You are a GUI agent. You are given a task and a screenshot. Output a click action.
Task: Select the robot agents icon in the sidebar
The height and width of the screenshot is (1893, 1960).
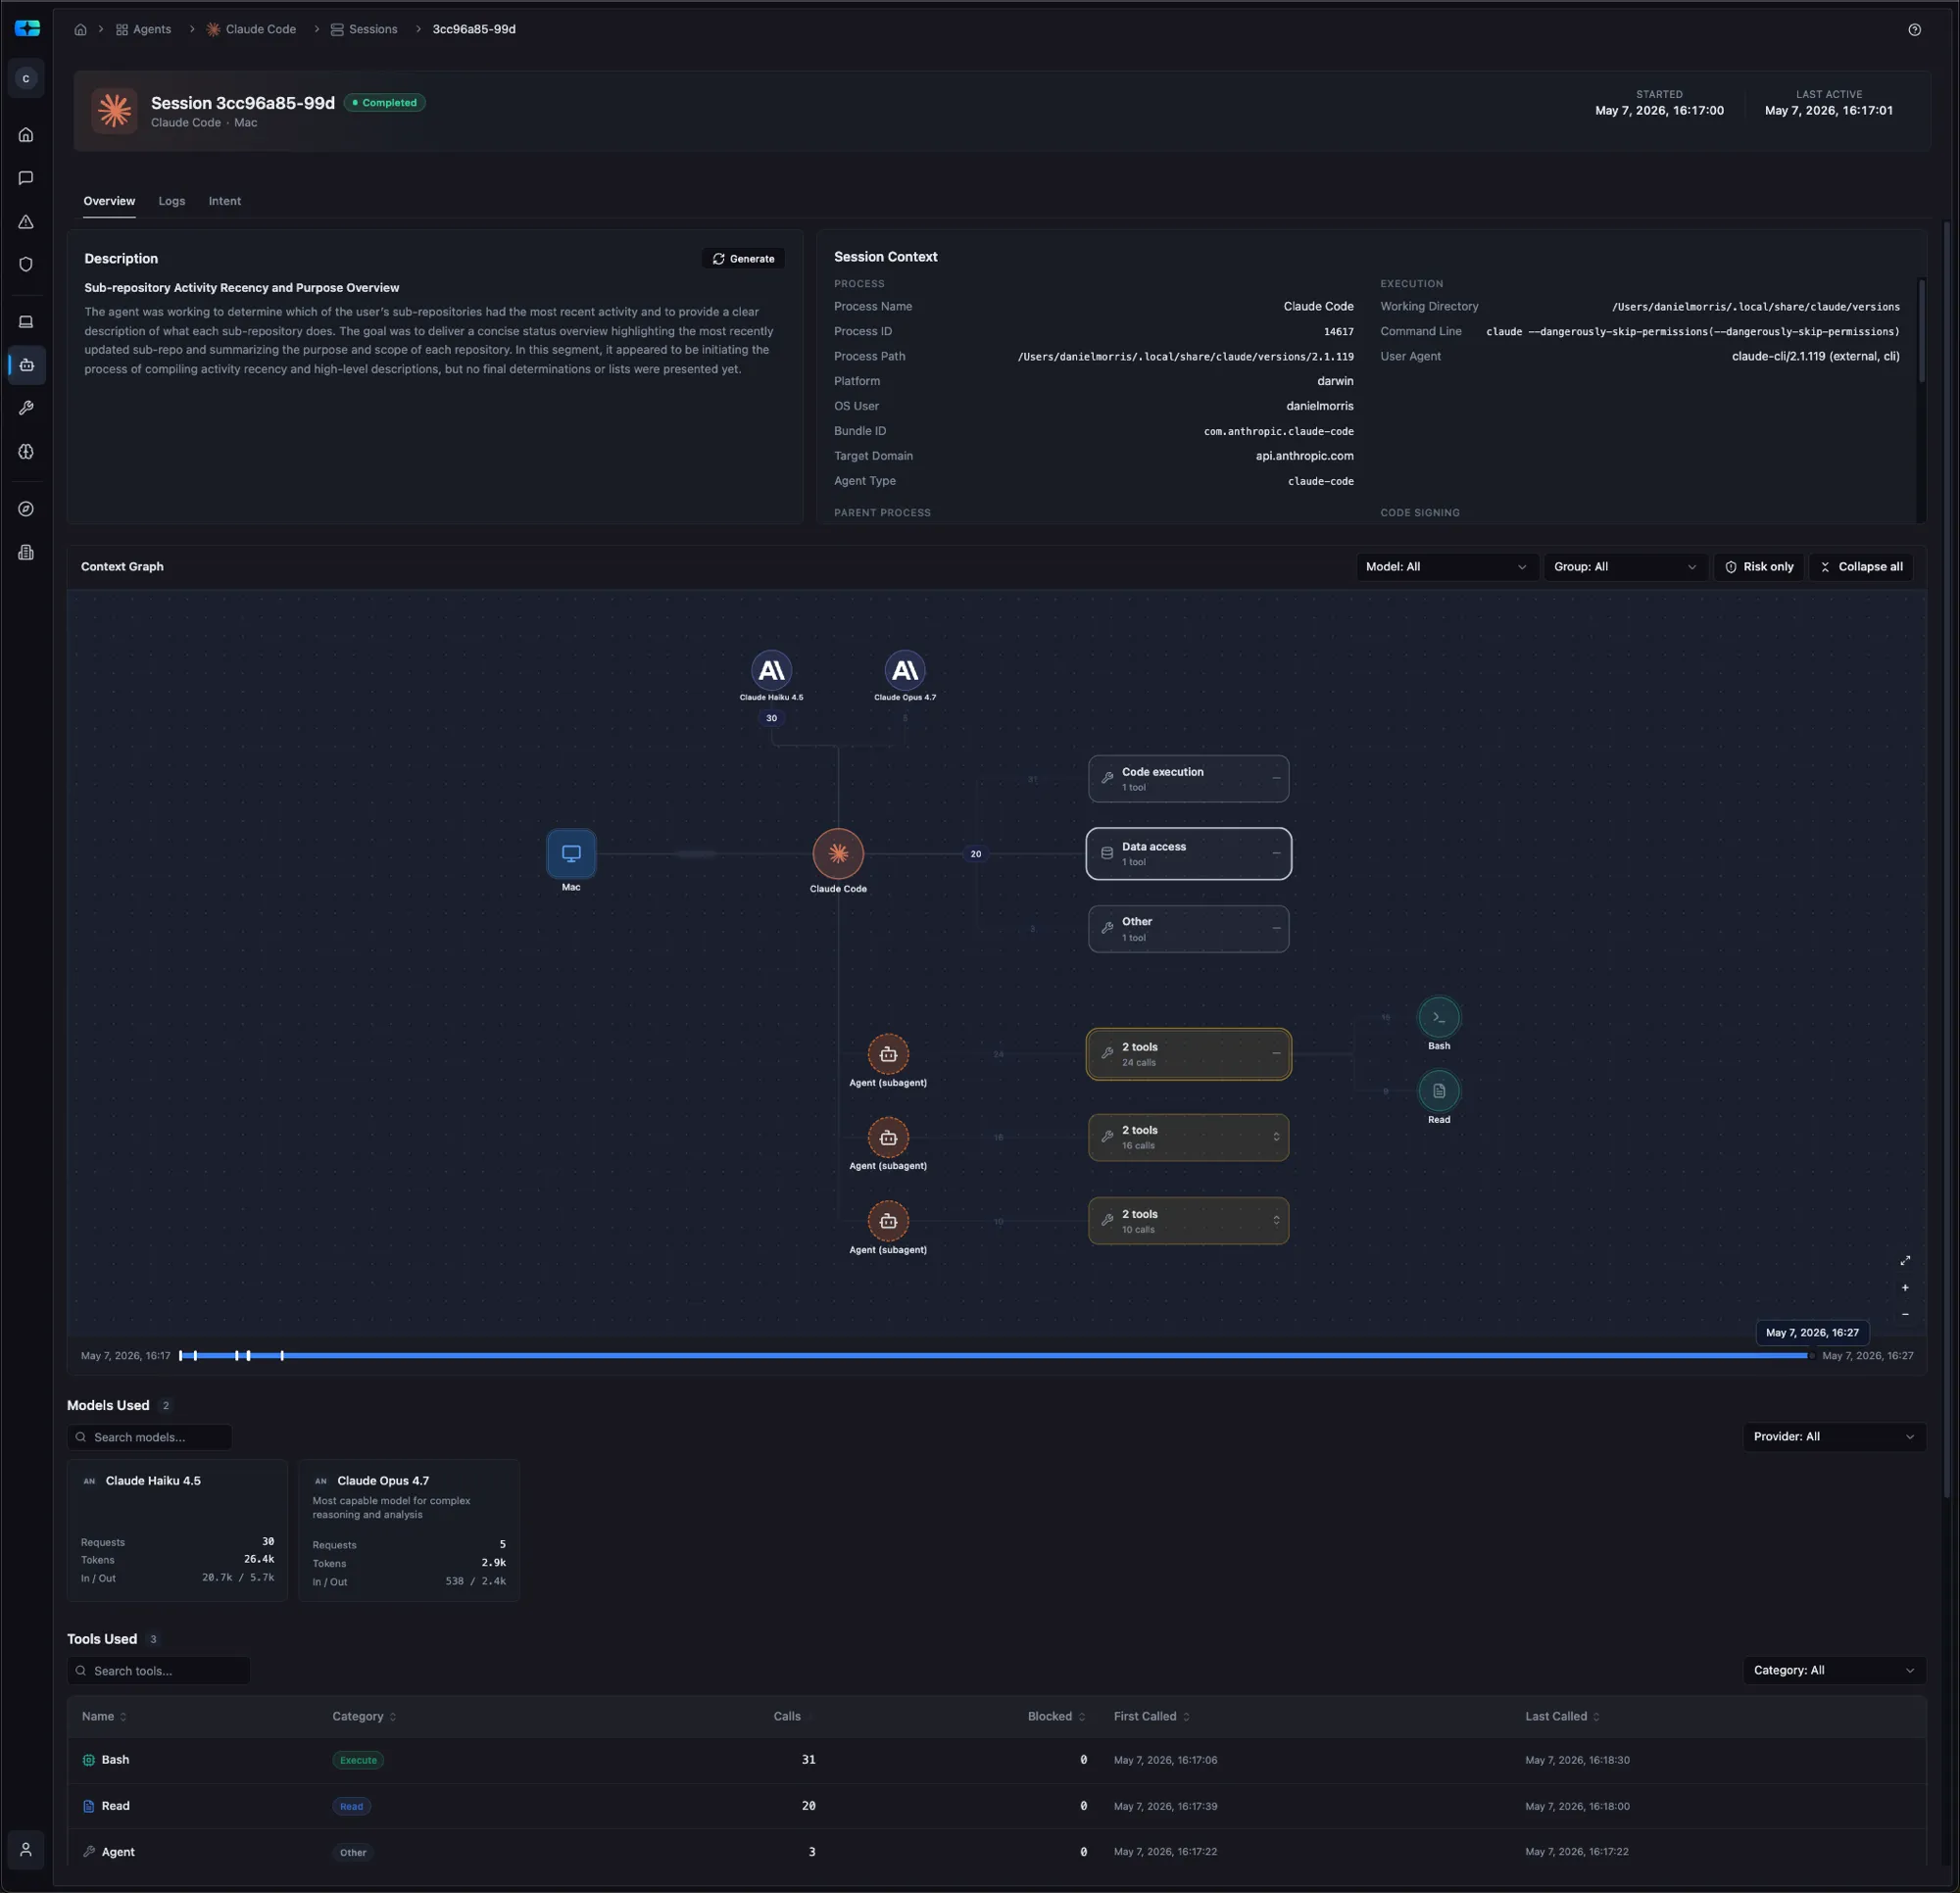pyautogui.click(x=26, y=365)
